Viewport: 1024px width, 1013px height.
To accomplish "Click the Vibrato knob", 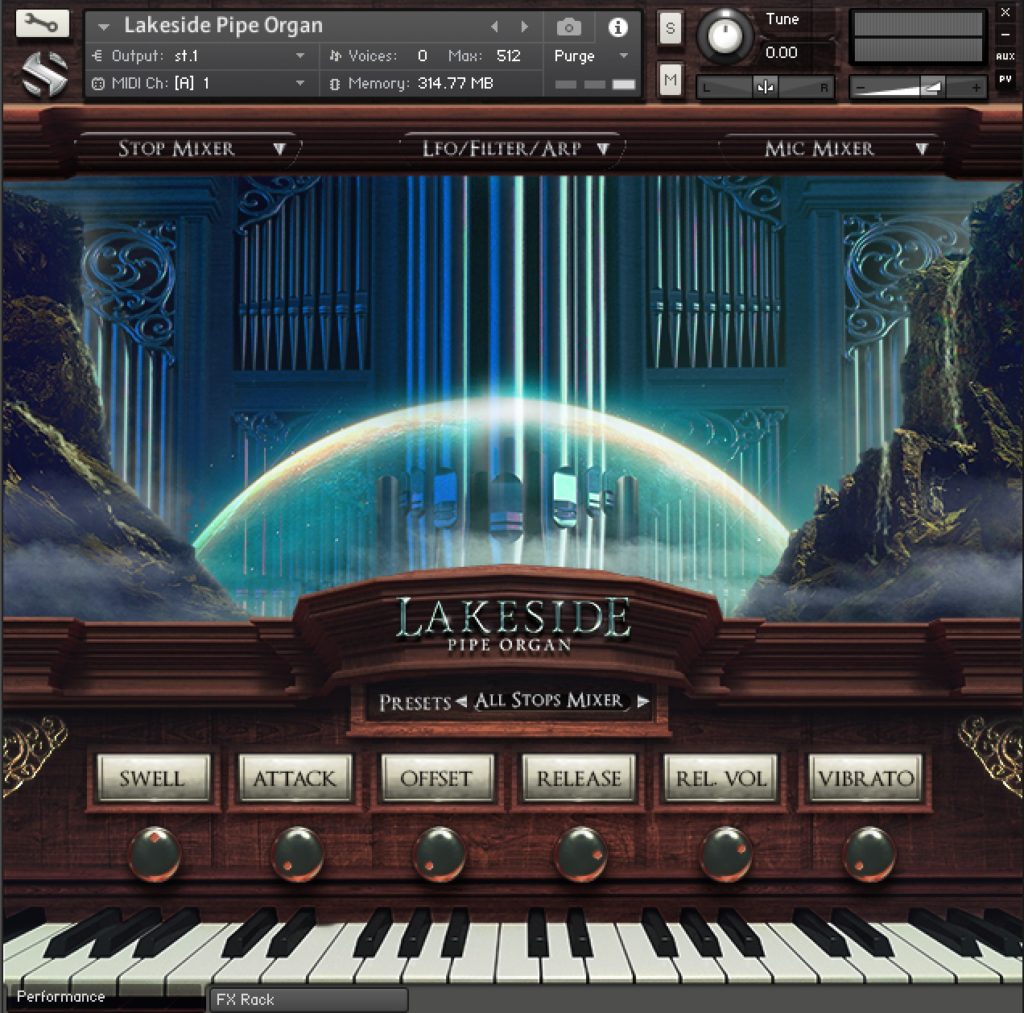I will click(869, 854).
